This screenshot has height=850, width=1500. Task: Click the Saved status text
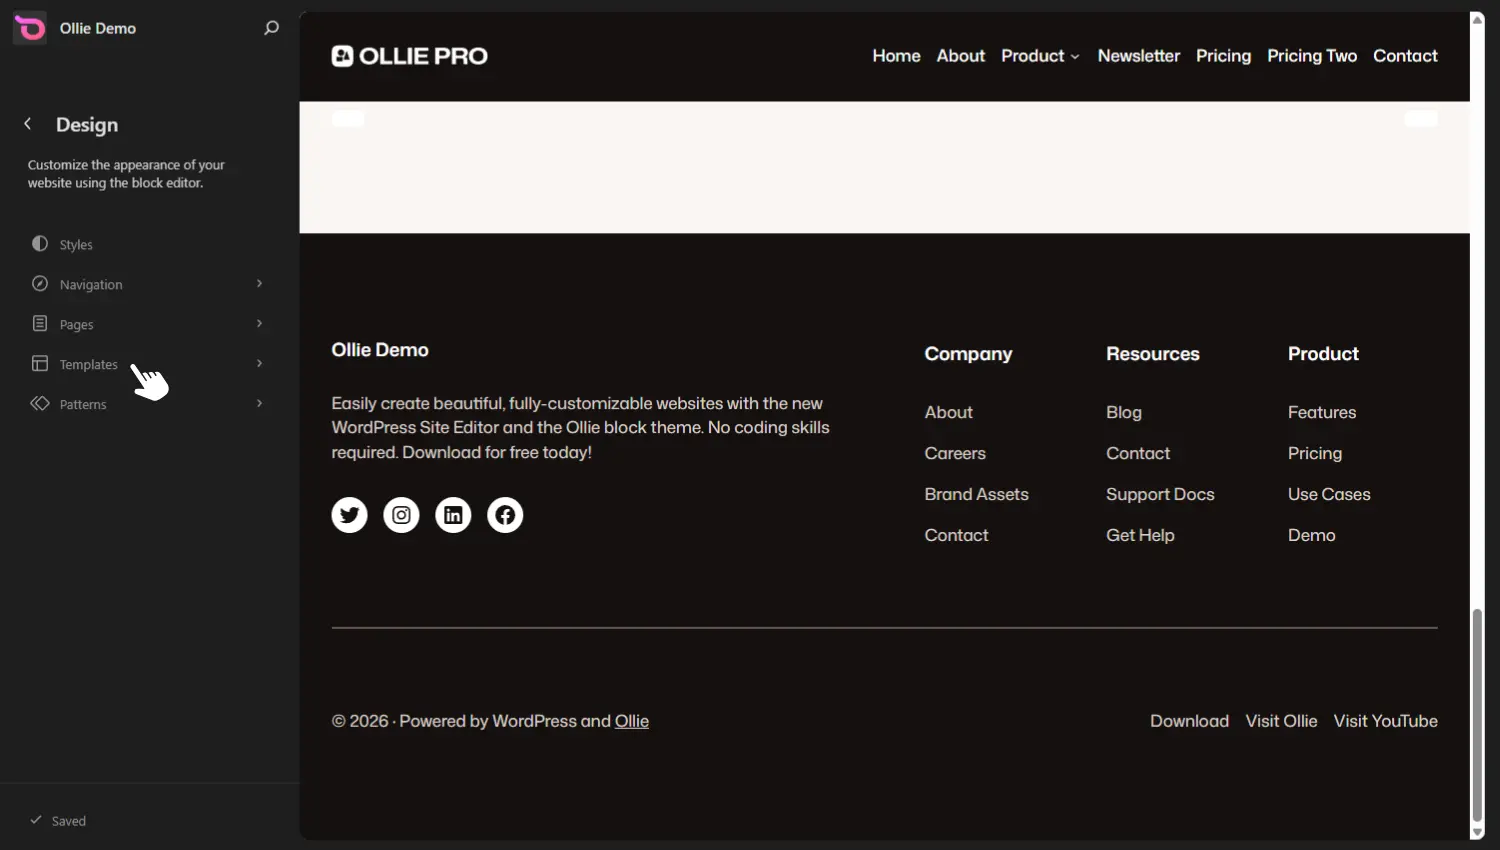pos(69,821)
